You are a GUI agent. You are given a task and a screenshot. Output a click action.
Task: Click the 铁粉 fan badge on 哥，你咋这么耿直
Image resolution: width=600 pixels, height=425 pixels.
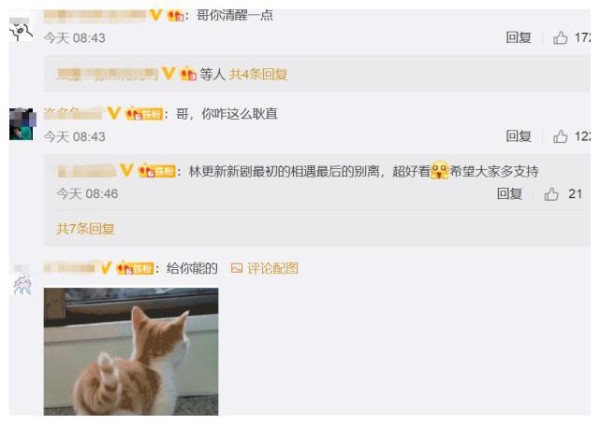tap(144, 114)
